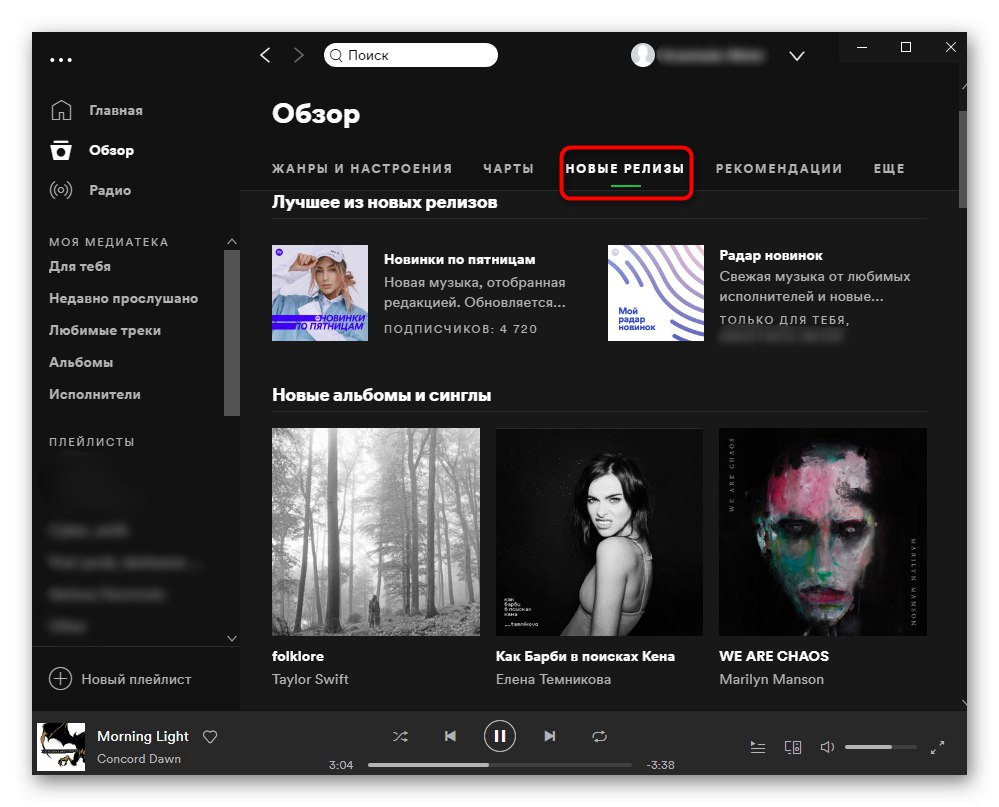Open Как Барби в поисках Кена cover
Image resolution: width=999 pixels, height=807 pixels.
pos(600,532)
